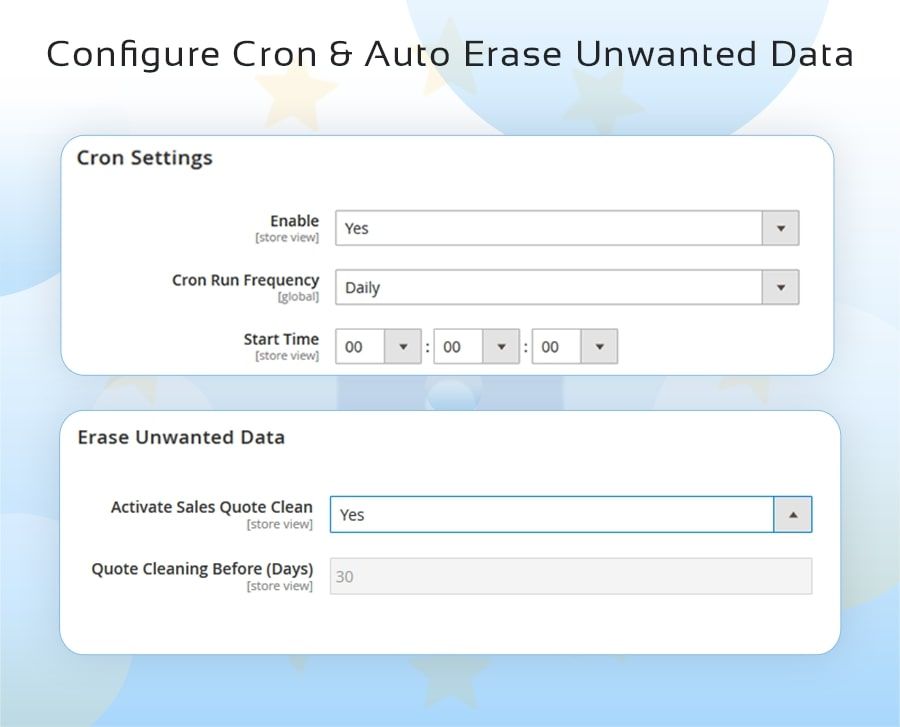900x727 pixels.
Task: Click the Start Time label text
Action: click(x=281, y=339)
